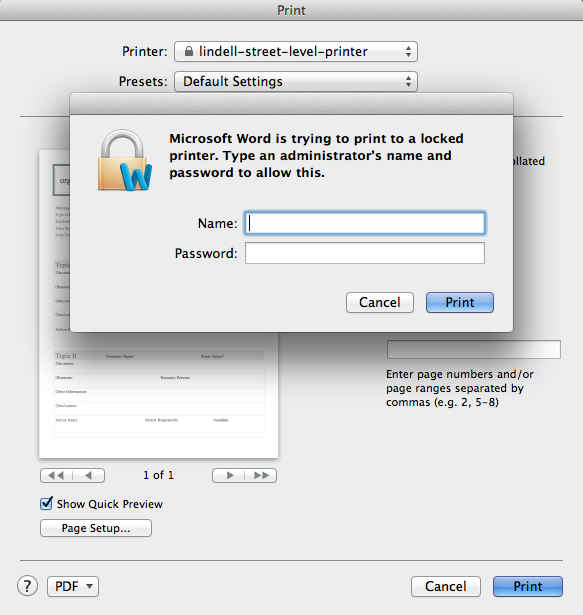Click the padlock Word icon in the authentication dialog
Viewport: 583px width, 615px height.
125,161
